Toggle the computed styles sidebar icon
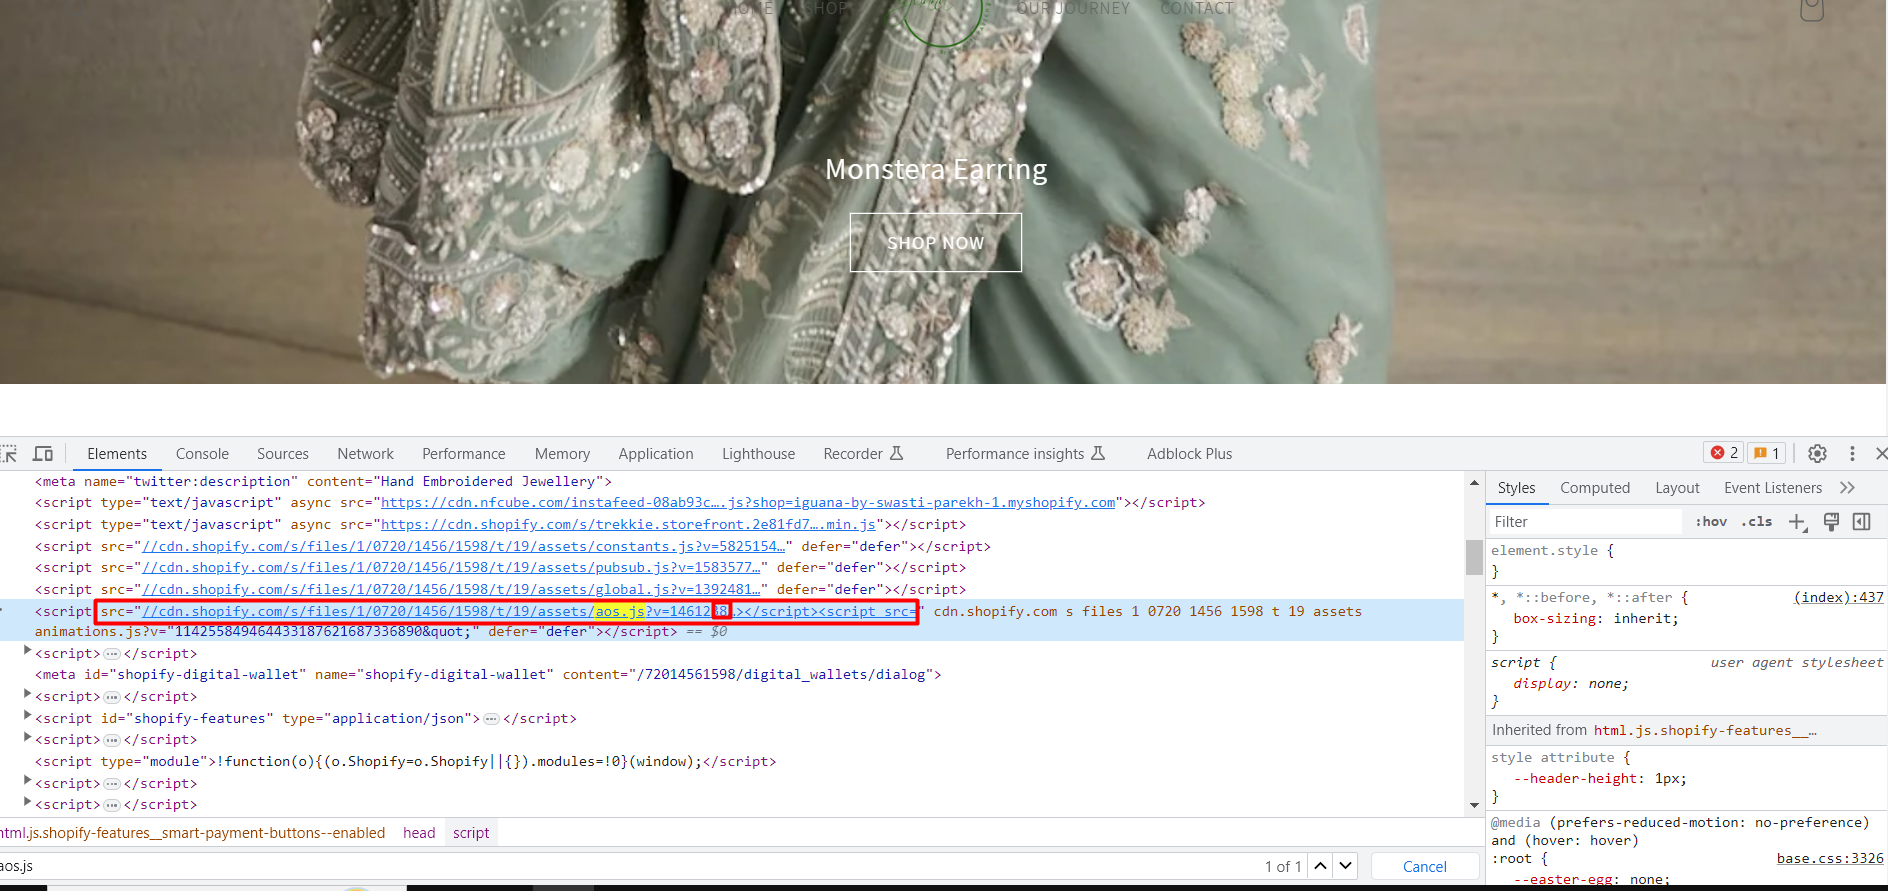The image size is (1888, 891). point(1862,522)
